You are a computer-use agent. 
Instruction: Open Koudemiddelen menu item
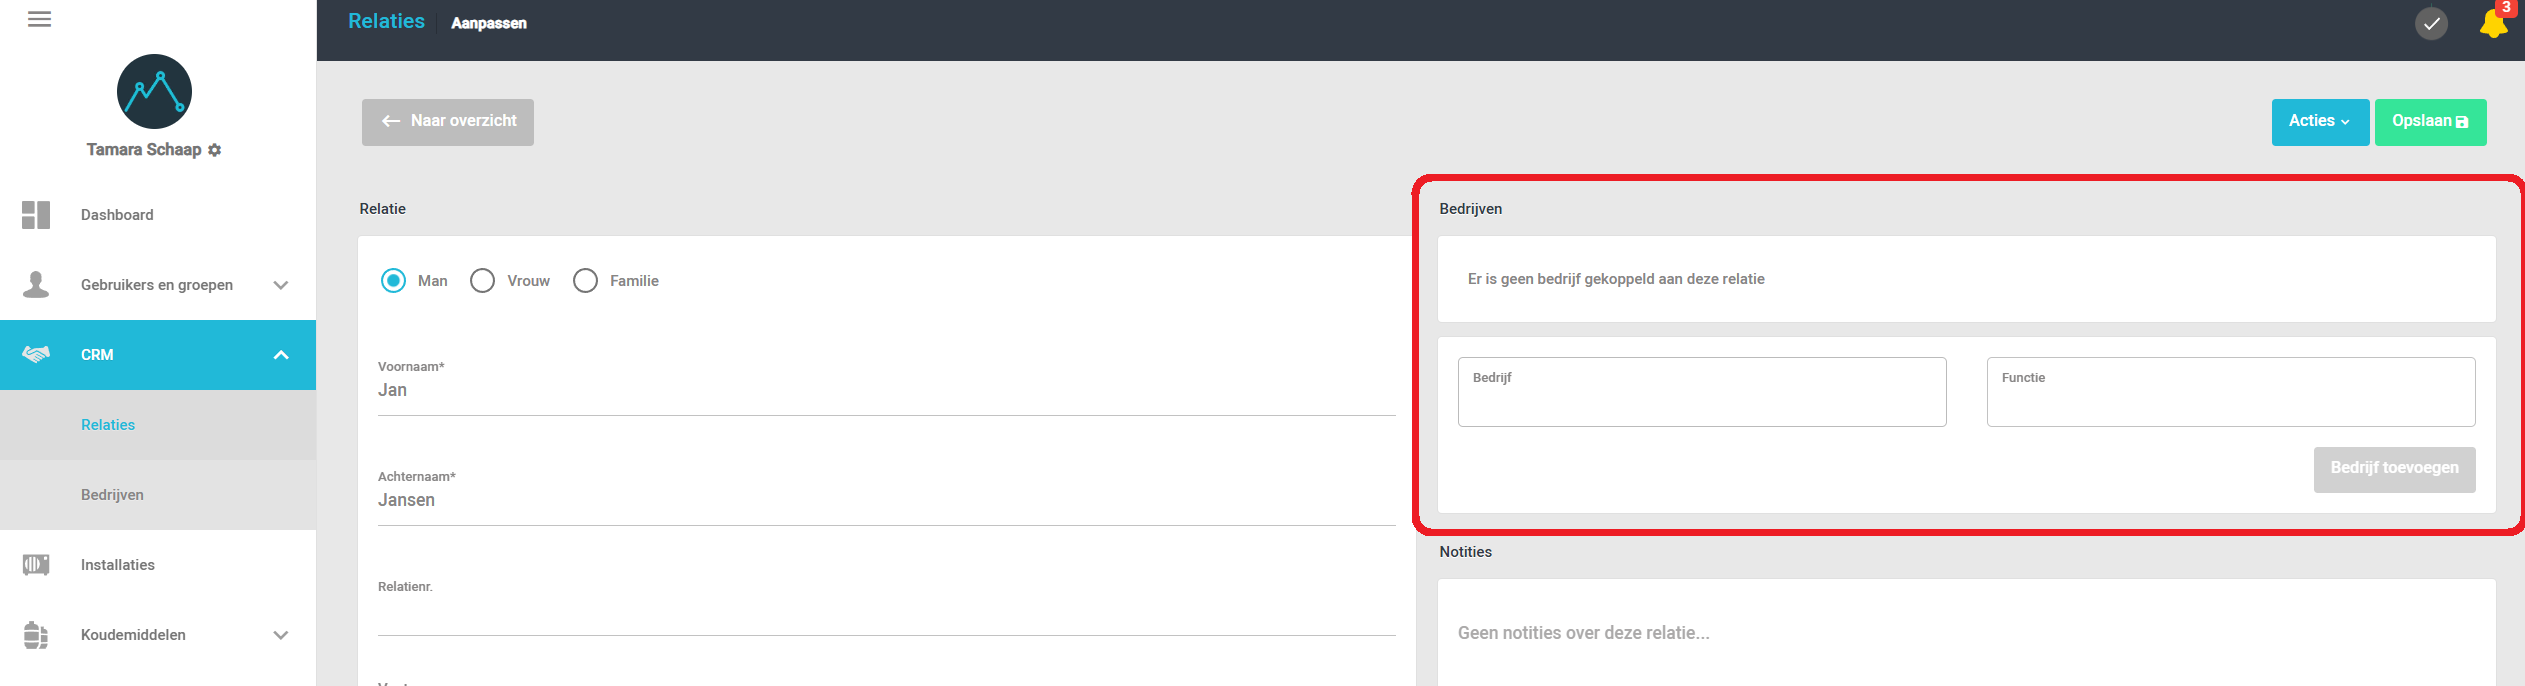click(x=158, y=635)
